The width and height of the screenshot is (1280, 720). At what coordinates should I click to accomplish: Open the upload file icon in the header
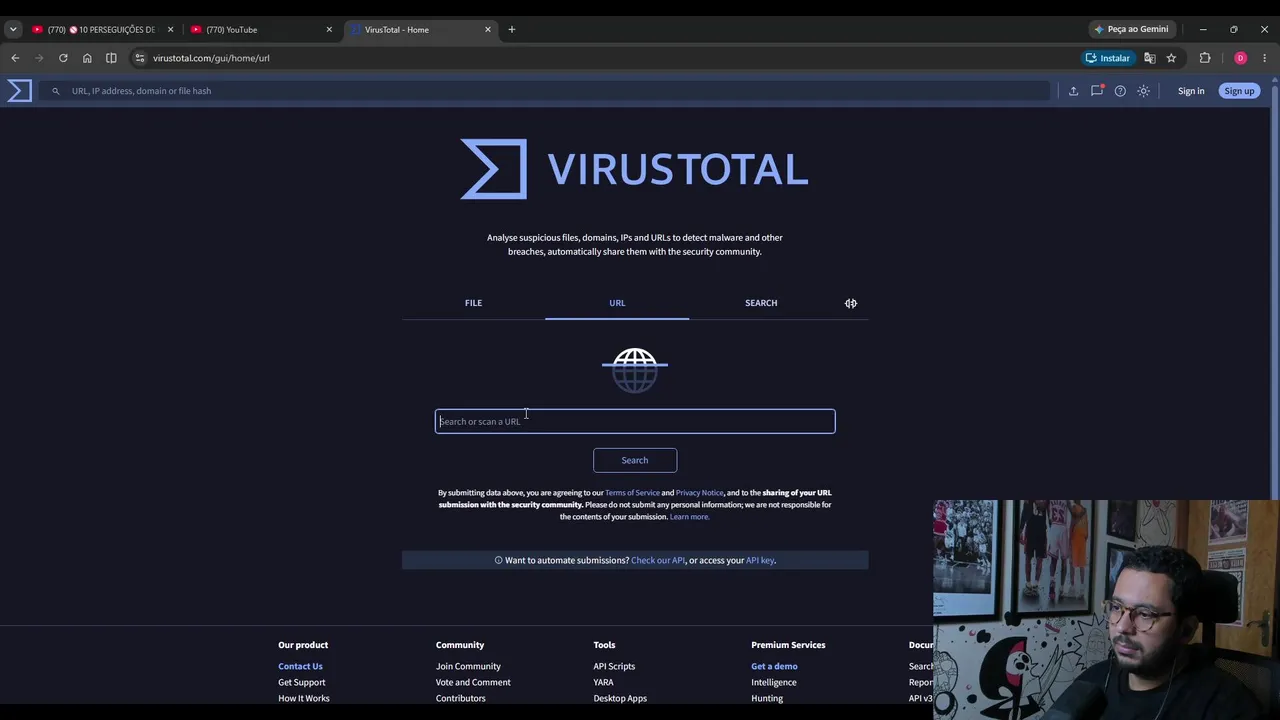(1073, 91)
